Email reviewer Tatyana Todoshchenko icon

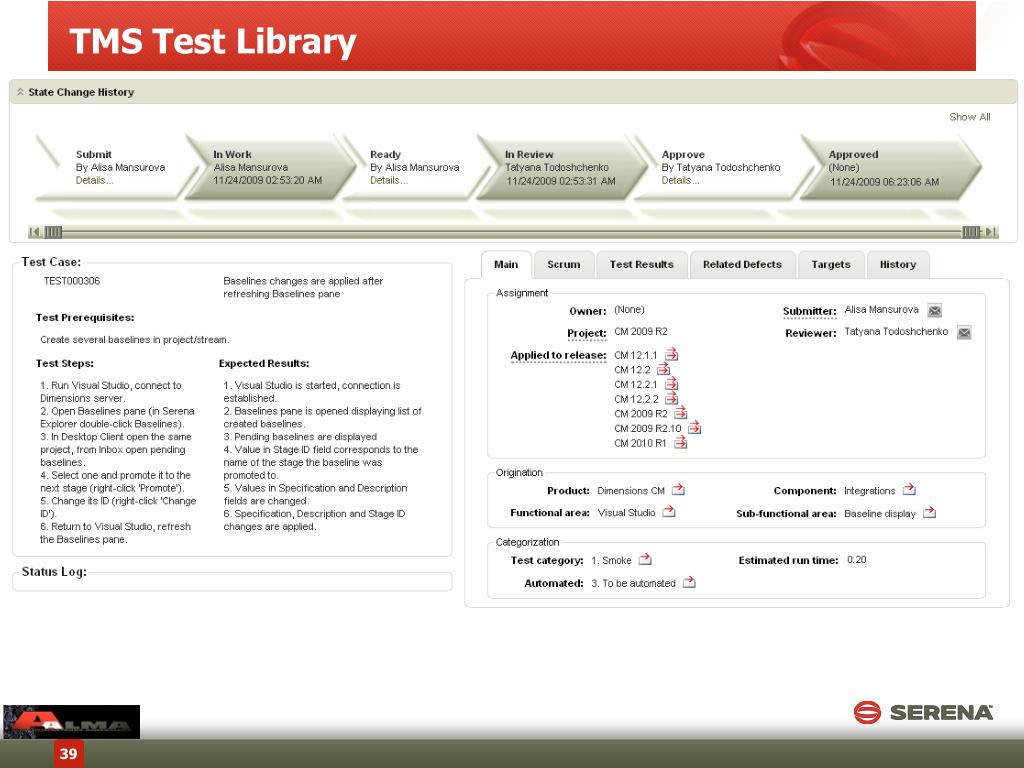[964, 333]
